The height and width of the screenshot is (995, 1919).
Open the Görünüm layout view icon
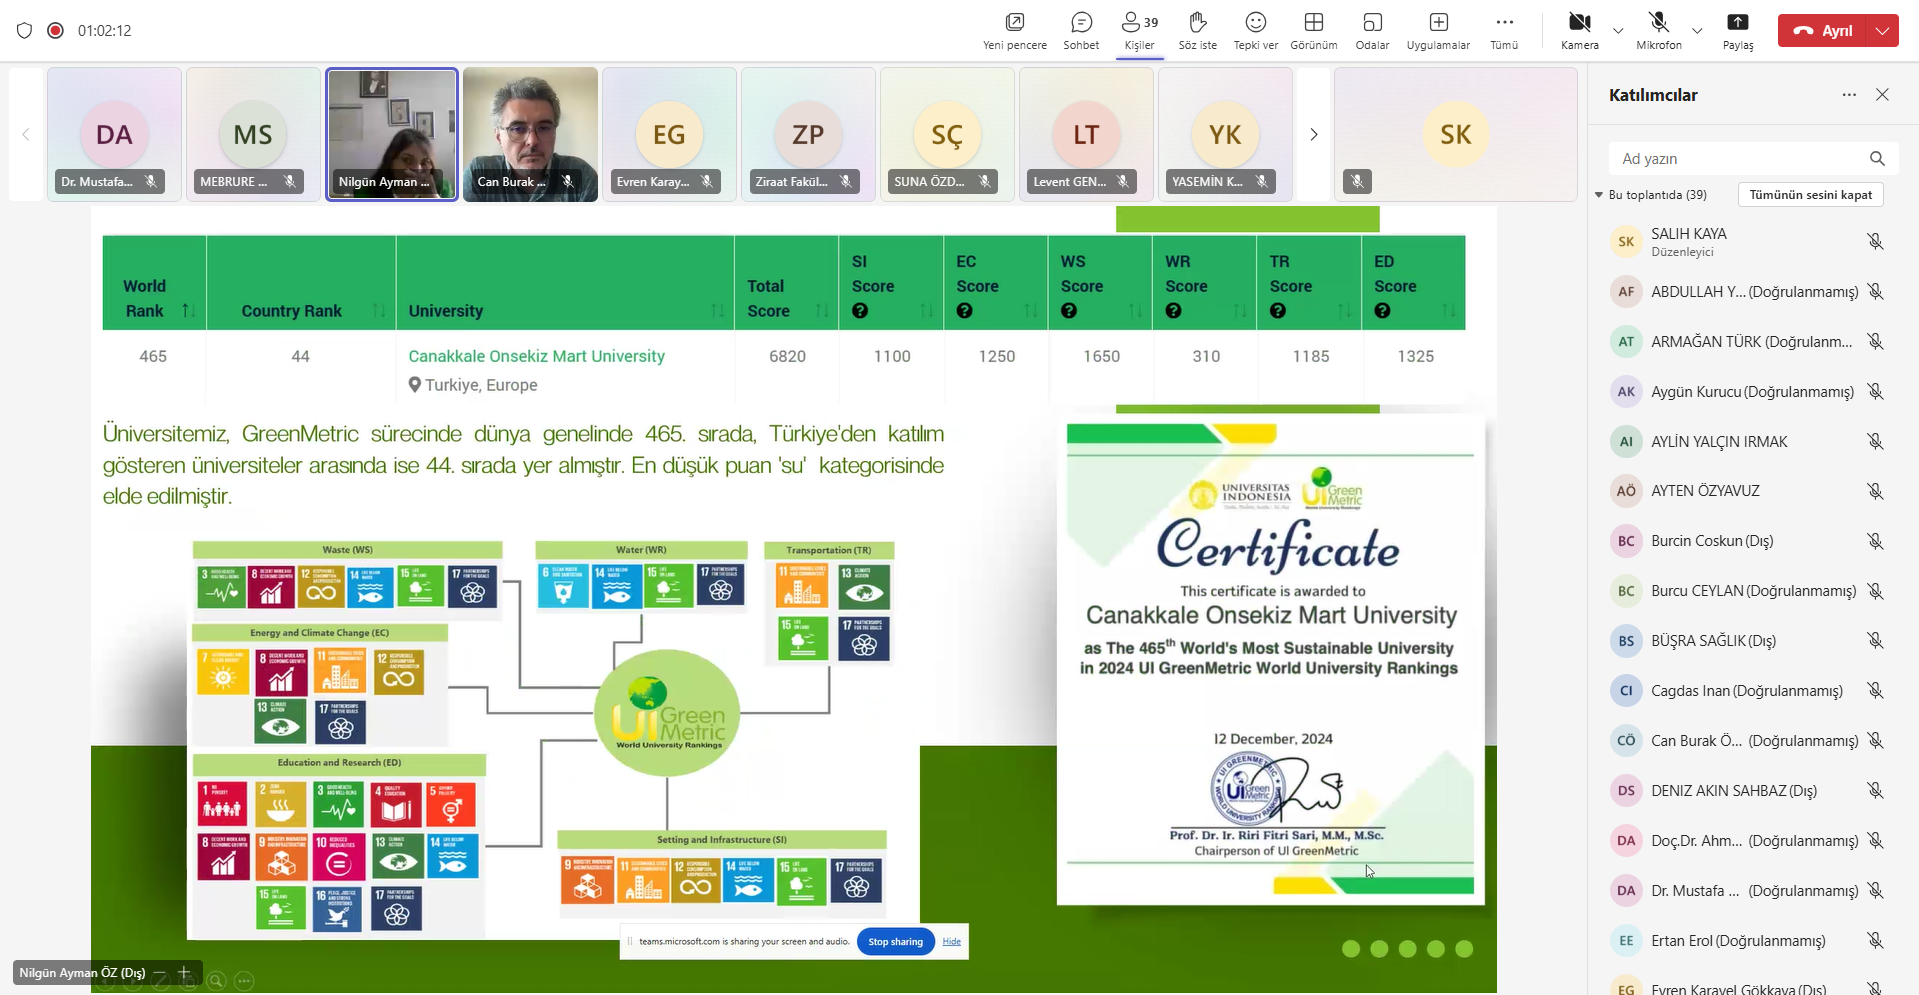click(1313, 30)
